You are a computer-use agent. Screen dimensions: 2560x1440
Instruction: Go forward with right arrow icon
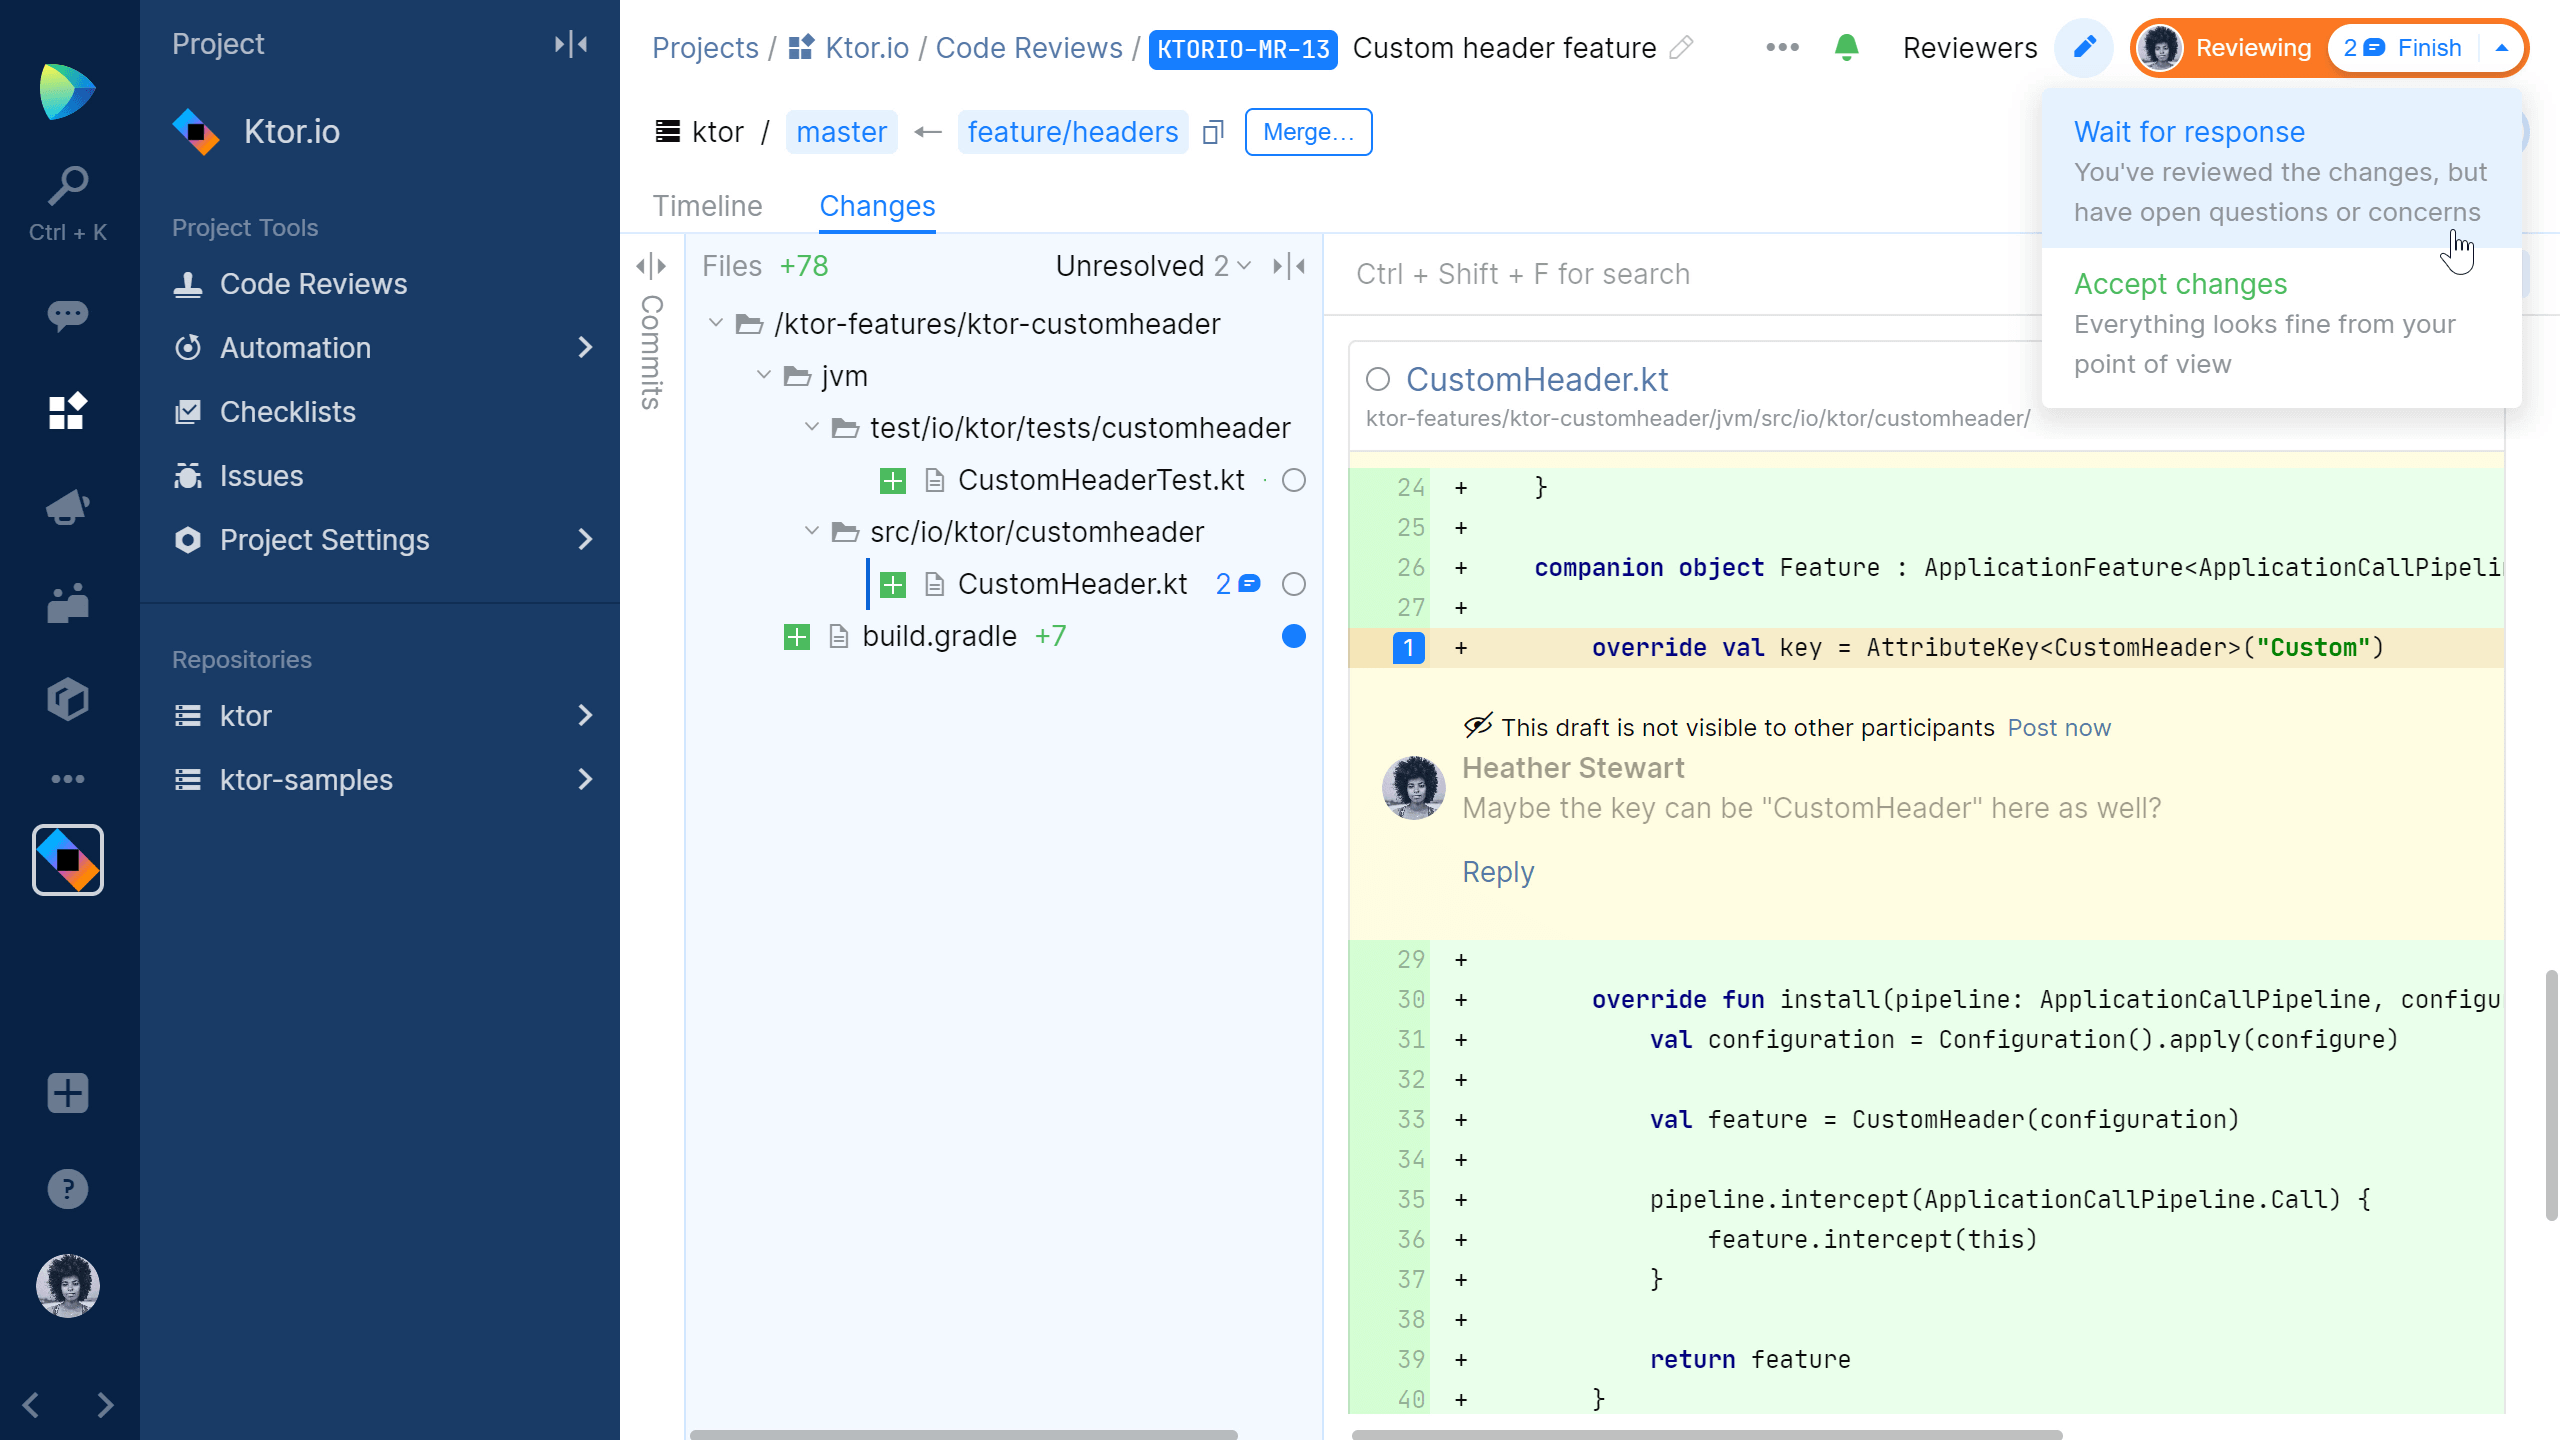[105, 1405]
